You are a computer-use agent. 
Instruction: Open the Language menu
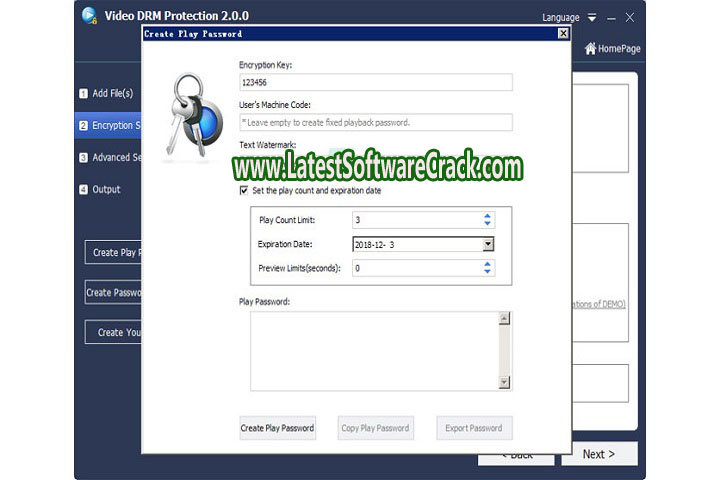[x=560, y=17]
